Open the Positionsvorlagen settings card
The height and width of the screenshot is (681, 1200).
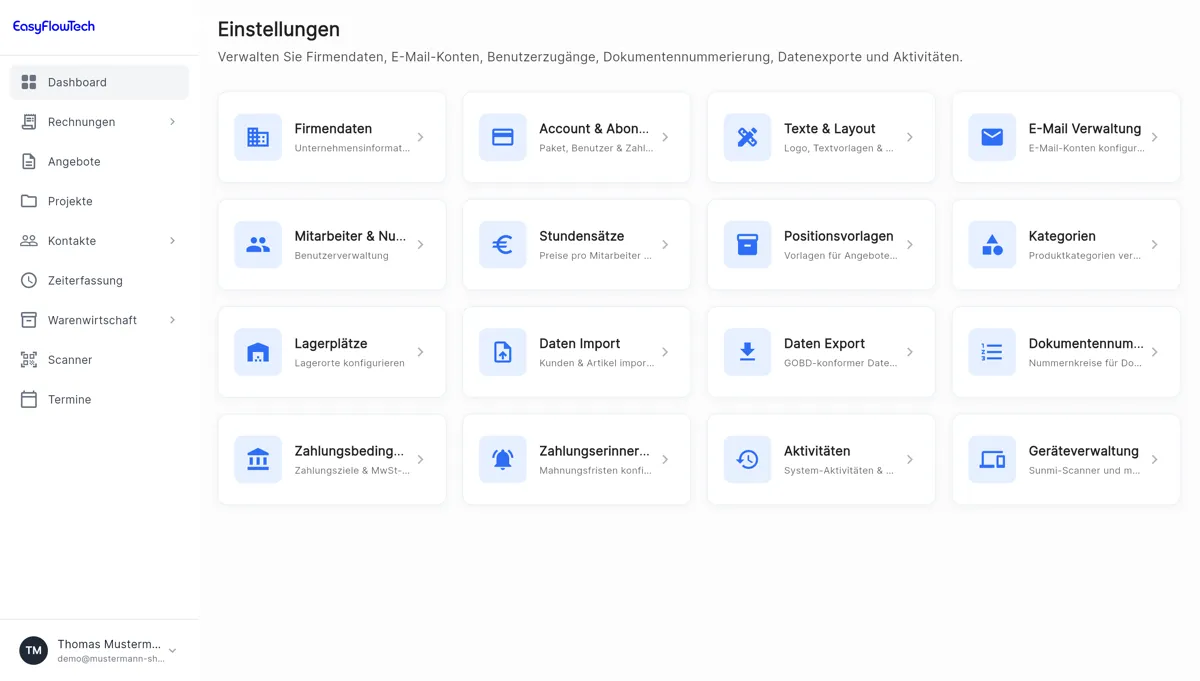[x=820, y=244]
